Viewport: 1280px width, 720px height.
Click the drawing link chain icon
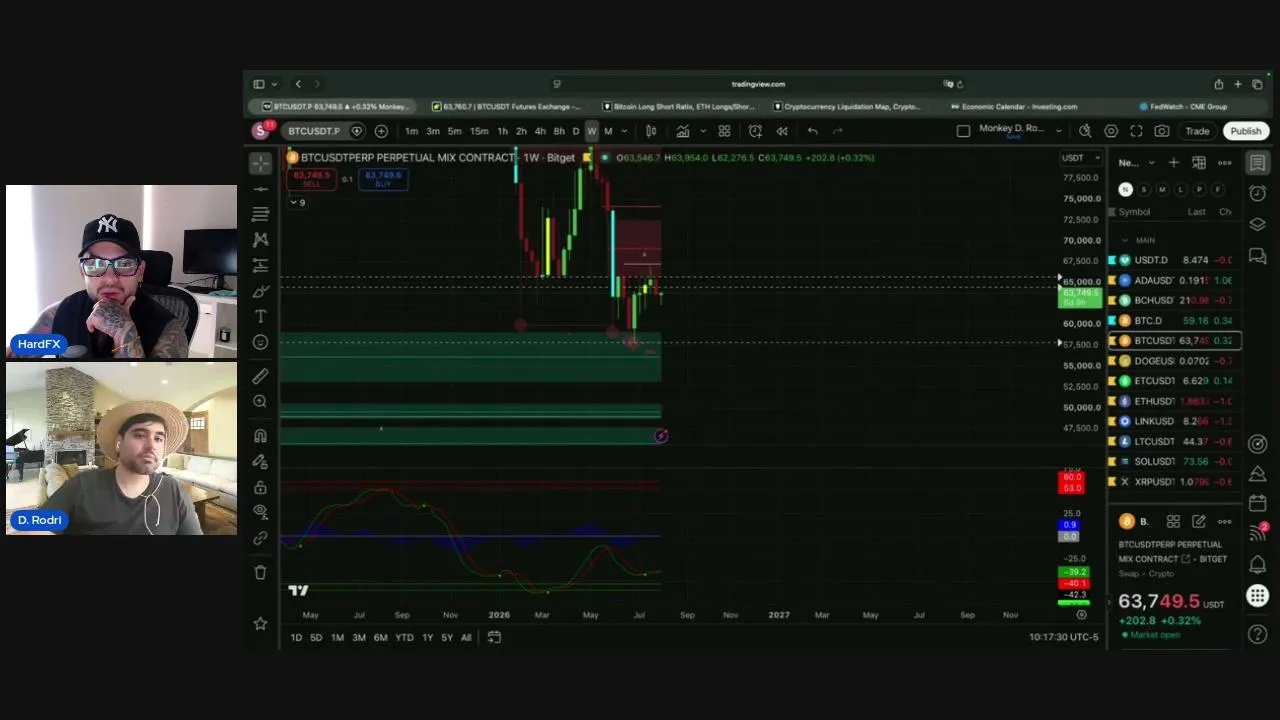coord(260,538)
